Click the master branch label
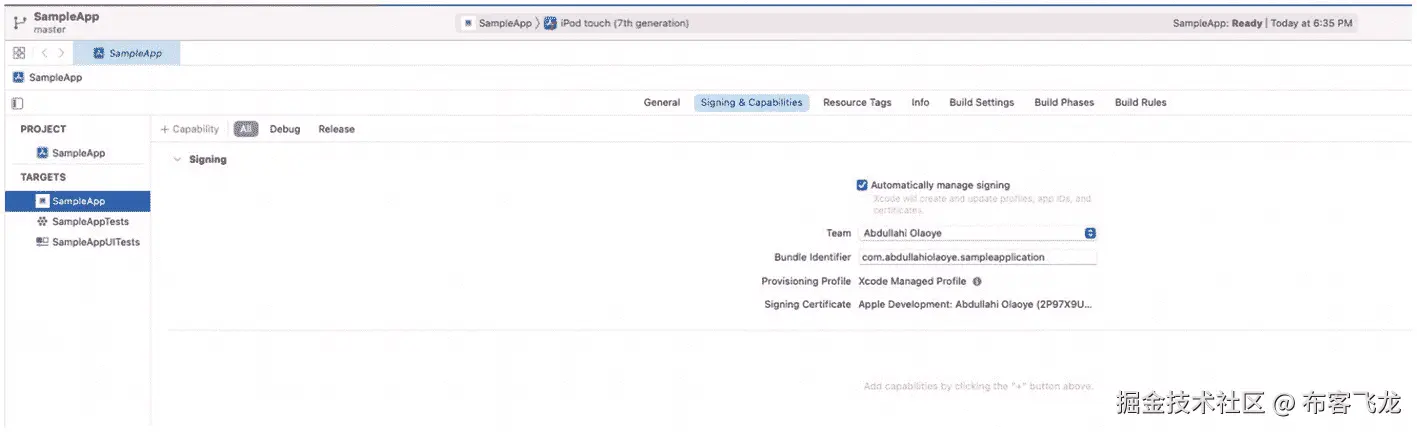Image resolution: width=1417 pixels, height=432 pixels. point(50,30)
